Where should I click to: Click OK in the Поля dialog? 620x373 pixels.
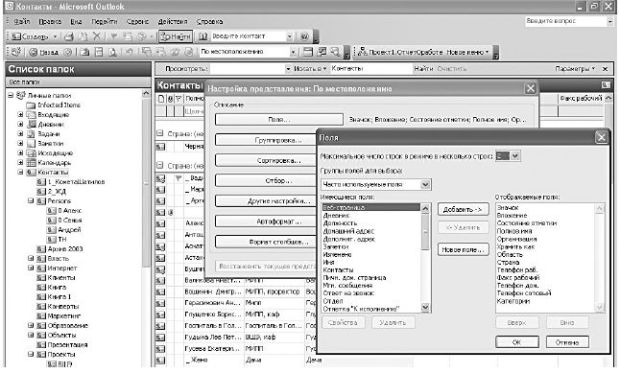(517, 342)
